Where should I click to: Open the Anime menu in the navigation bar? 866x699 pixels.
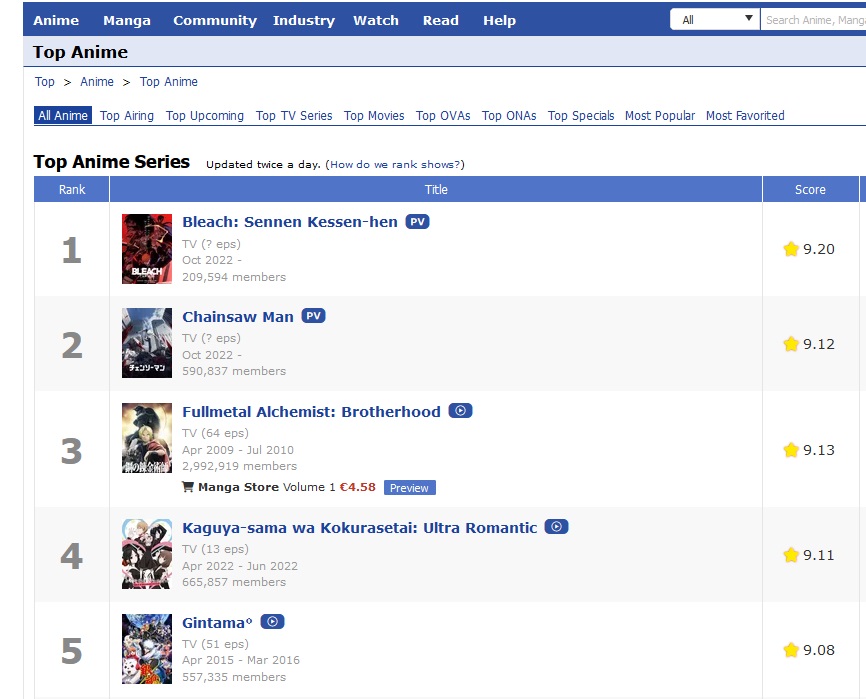pos(56,20)
